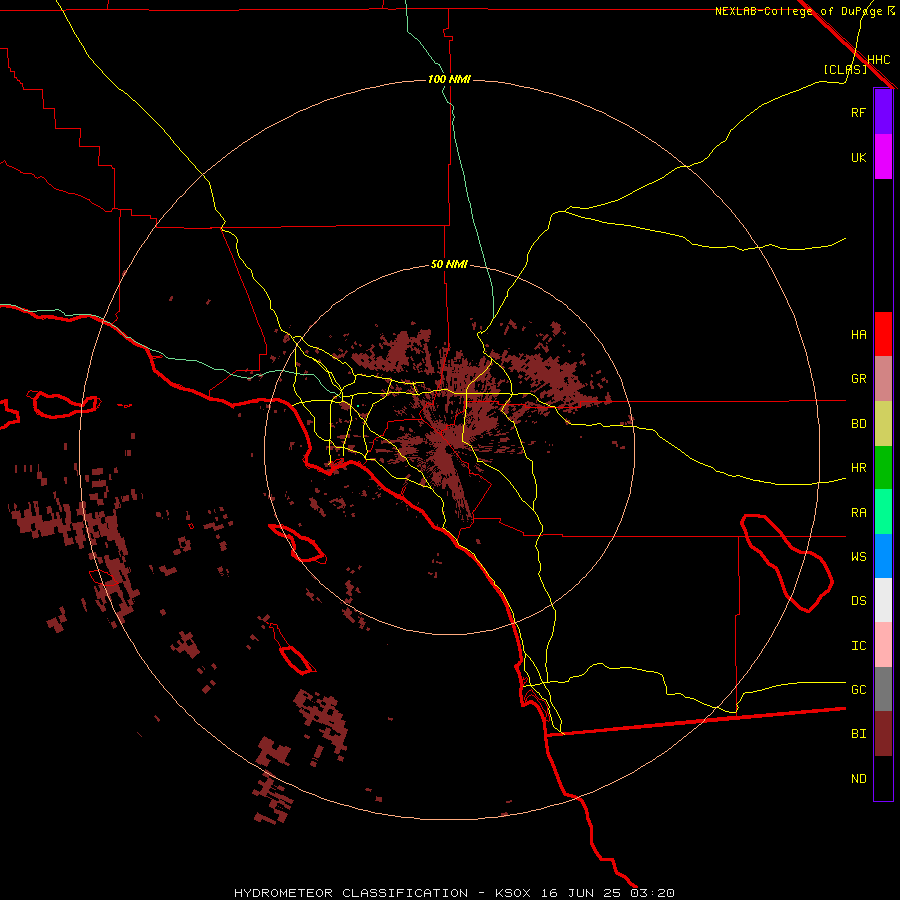Click the UK magenta legend swatch
The width and height of the screenshot is (900, 900).
point(883,157)
